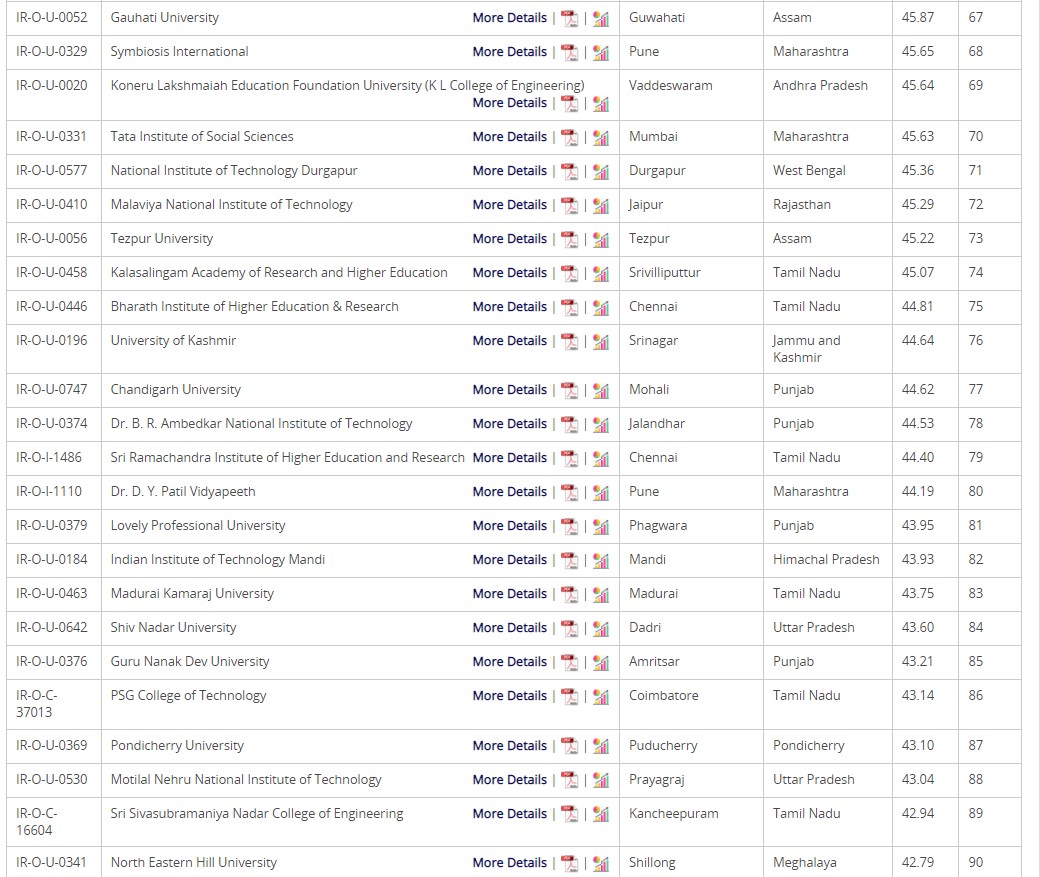Open More Details for Kalasalingam Academy
Image resolution: width=1040 pixels, height=877 pixels.
tap(509, 273)
